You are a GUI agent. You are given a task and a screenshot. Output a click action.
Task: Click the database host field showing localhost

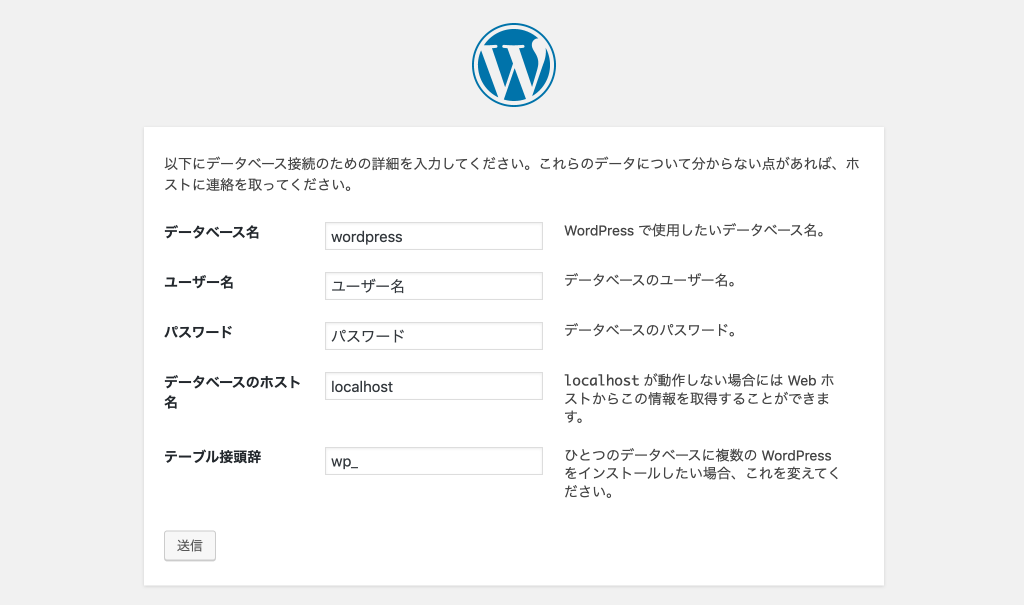pyautogui.click(x=434, y=386)
